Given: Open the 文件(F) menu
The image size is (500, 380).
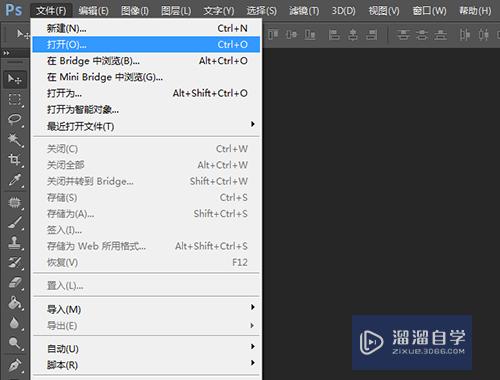Looking at the screenshot, I should tap(51, 11).
